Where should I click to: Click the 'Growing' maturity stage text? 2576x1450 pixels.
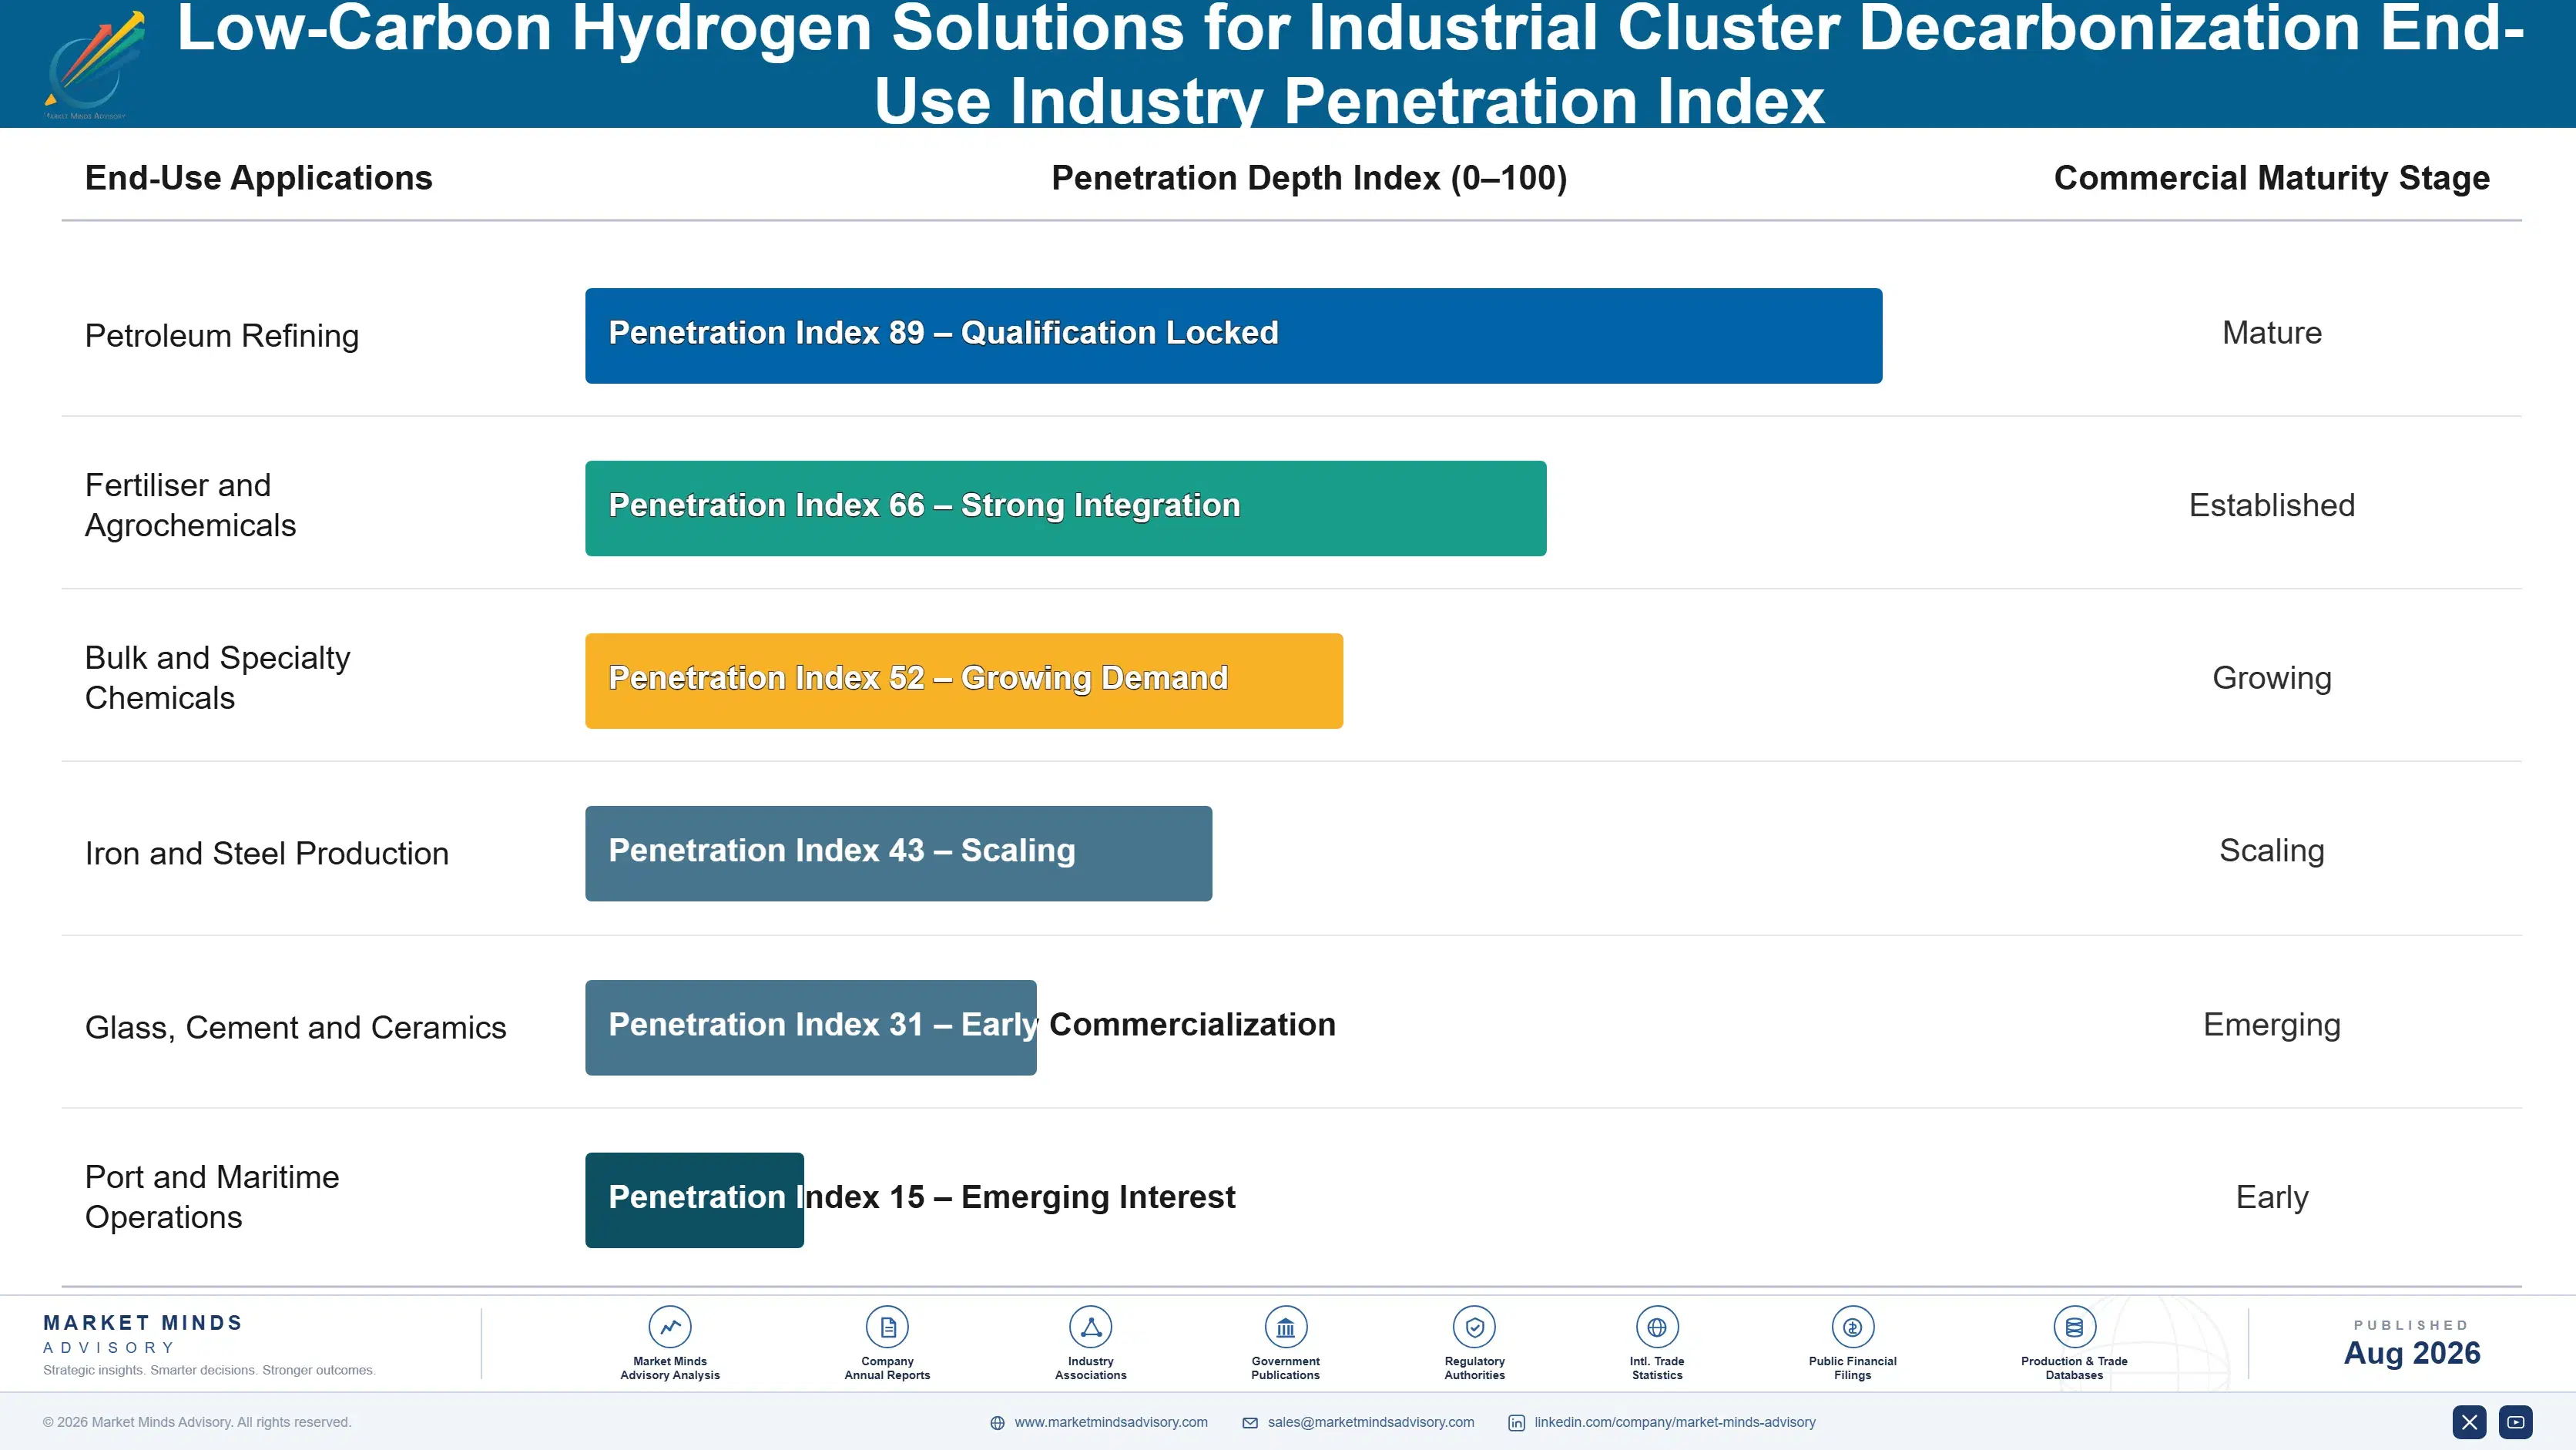pos(2271,678)
